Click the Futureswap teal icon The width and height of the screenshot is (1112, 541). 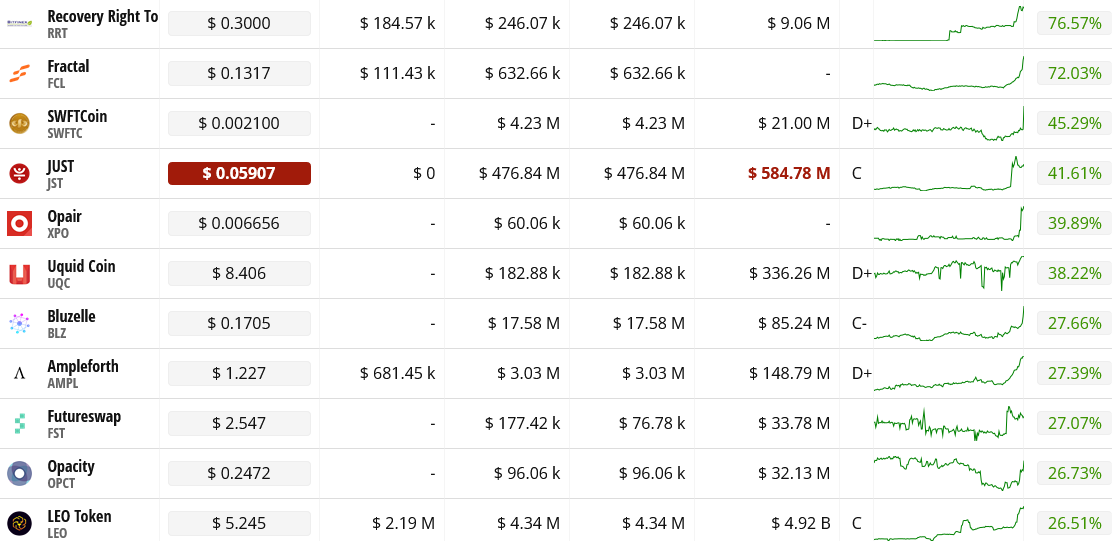pyautogui.click(x=19, y=424)
